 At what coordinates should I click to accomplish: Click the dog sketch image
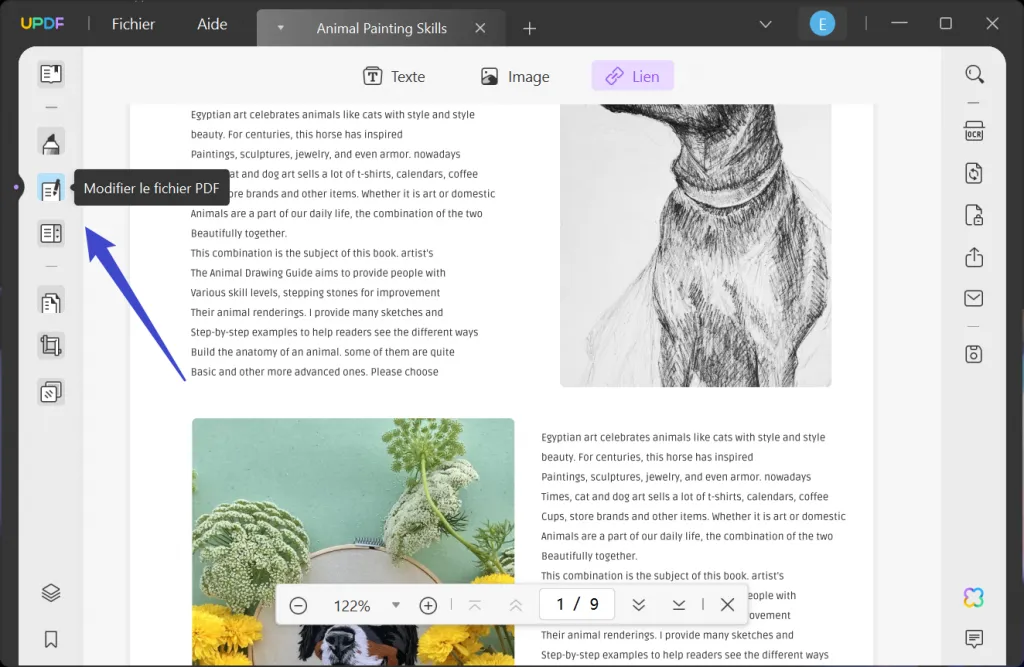696,246
